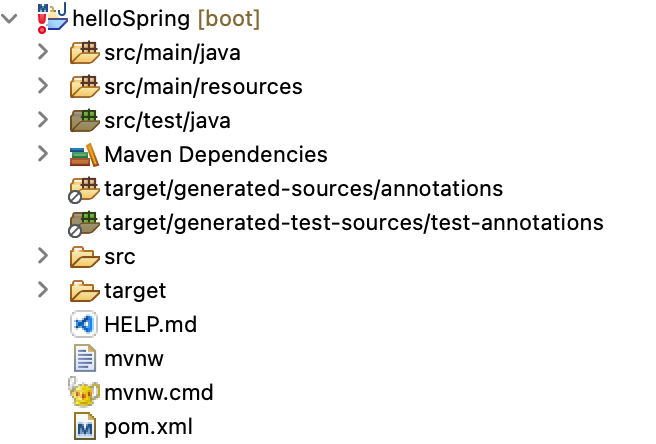
Task: Expand the Maven Dependencies node
Action: [x=42, y=155]
